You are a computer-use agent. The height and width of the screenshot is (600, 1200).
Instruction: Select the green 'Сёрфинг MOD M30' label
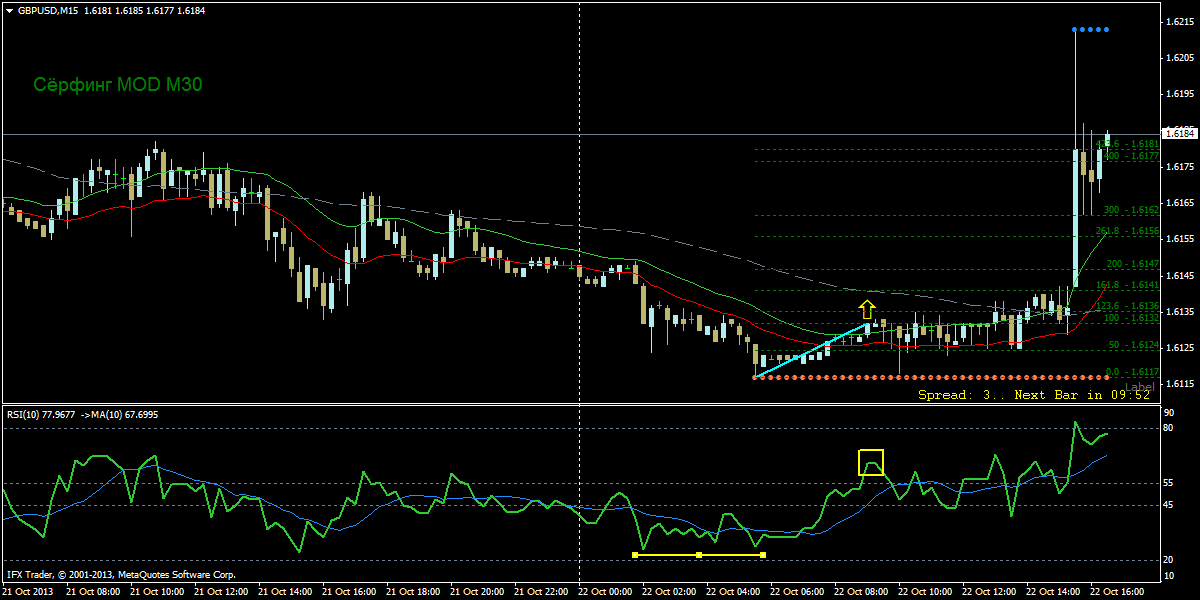pos(118,85)
